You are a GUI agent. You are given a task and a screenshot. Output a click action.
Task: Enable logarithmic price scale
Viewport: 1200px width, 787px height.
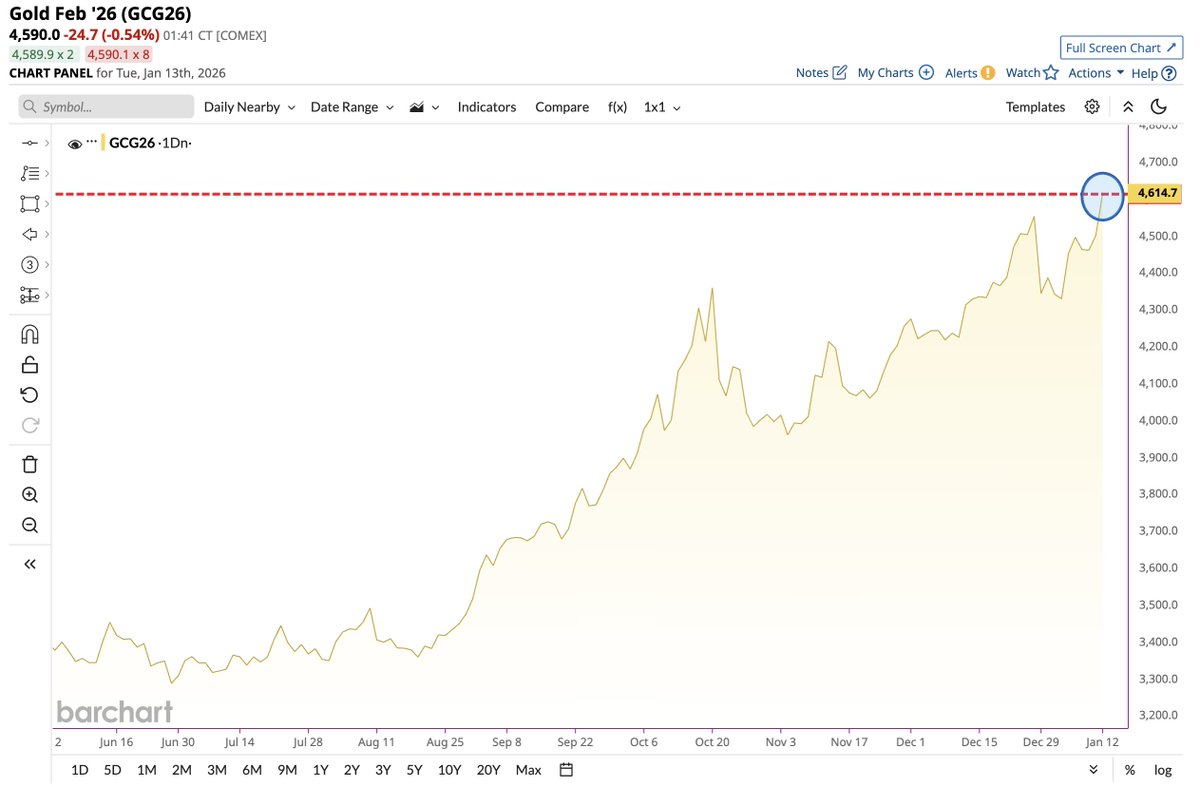[1163, 770]
